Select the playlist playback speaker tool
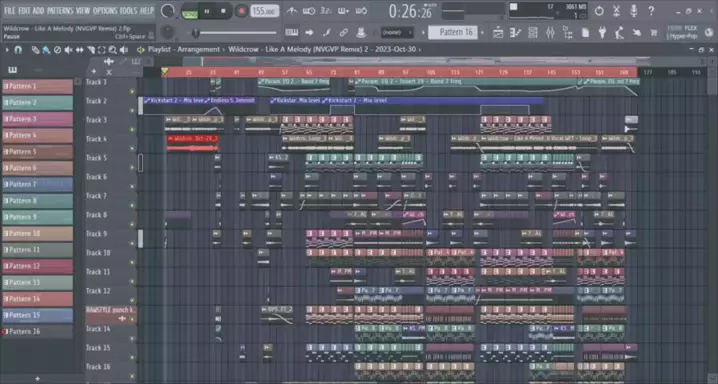Screen dimensions: 718x384 124,50
